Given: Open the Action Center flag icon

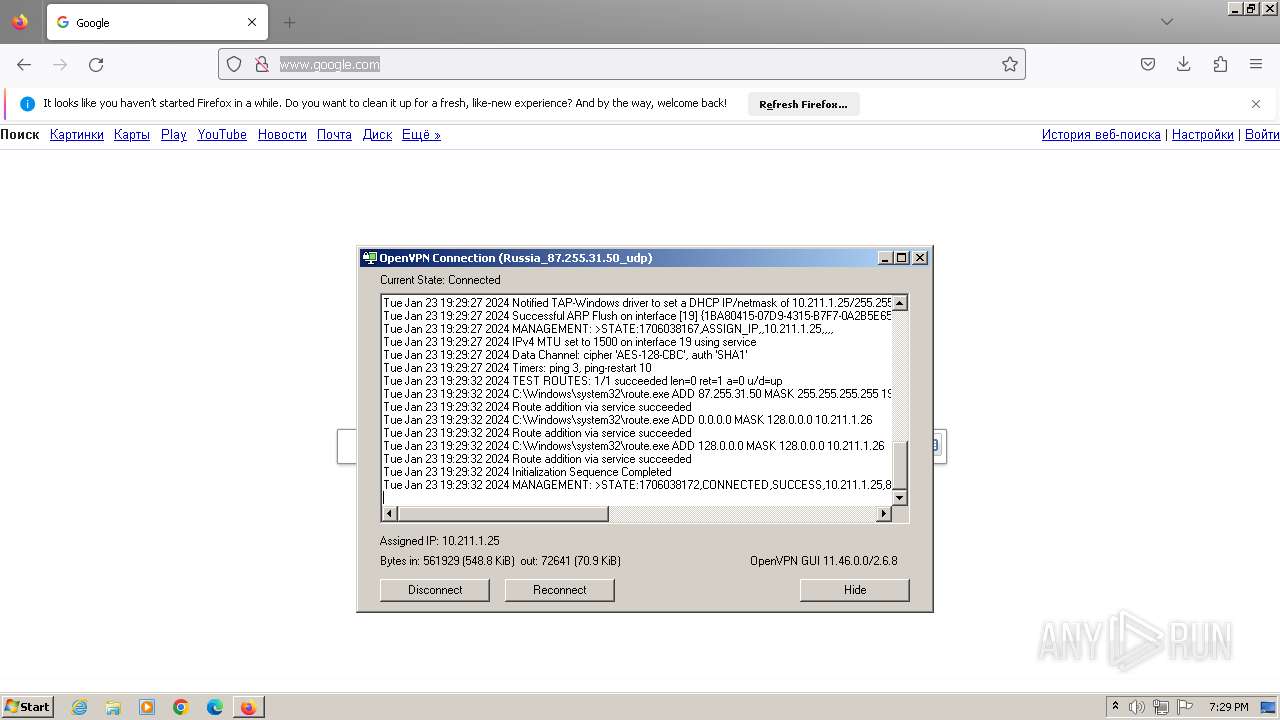Looking at the screenshot, I should 1186,707.
